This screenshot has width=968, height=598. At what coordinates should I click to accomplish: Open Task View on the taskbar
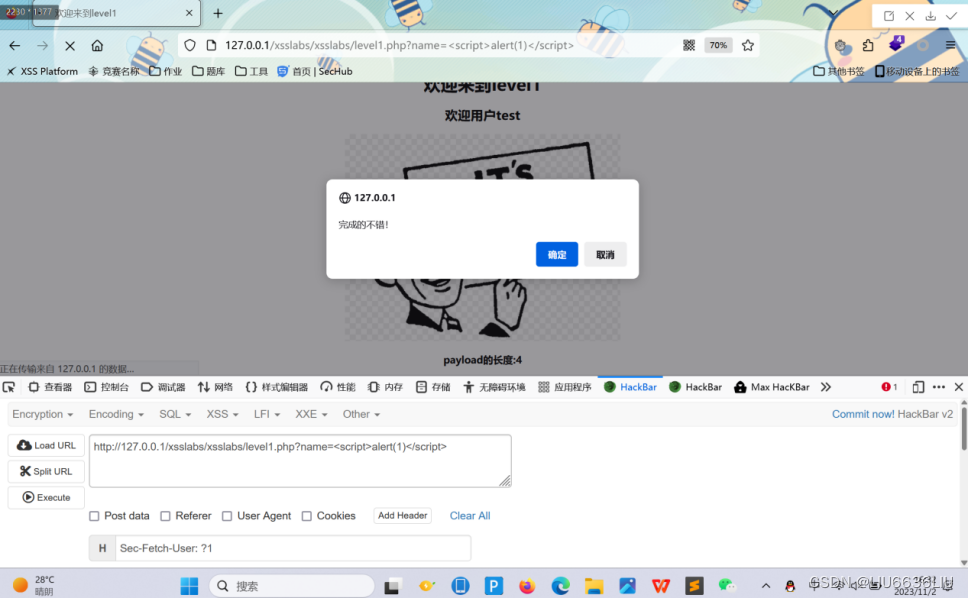pyautogui.click(x=392, y=586)
